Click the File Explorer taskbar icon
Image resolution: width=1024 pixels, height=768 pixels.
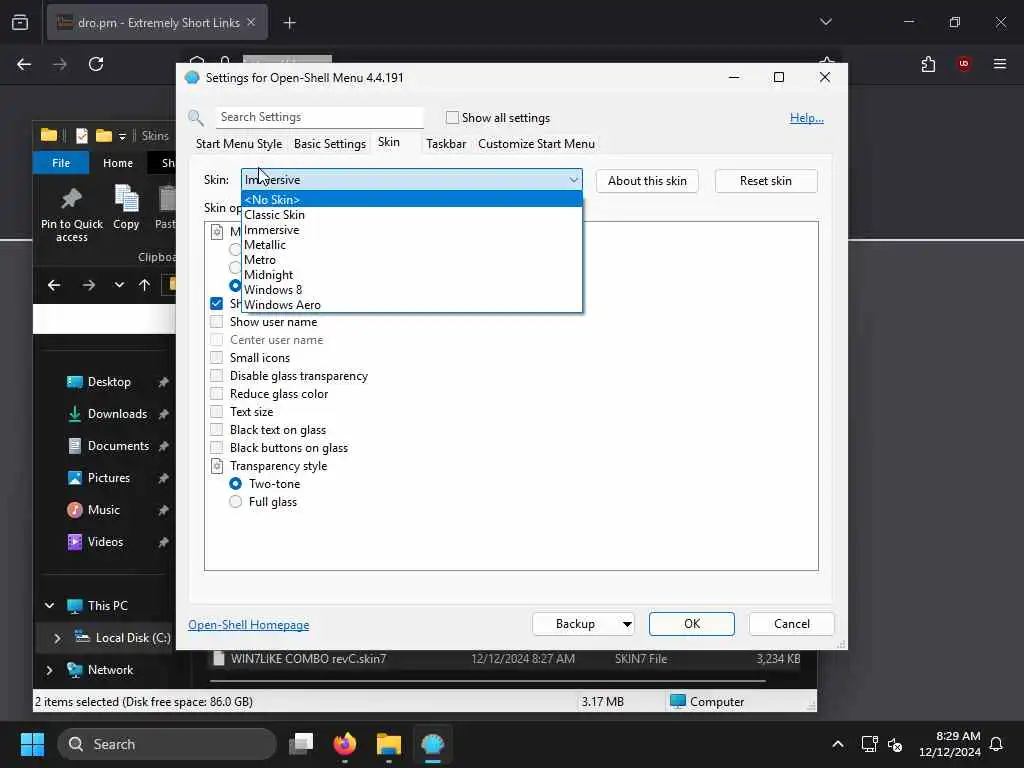pos(389,744)
